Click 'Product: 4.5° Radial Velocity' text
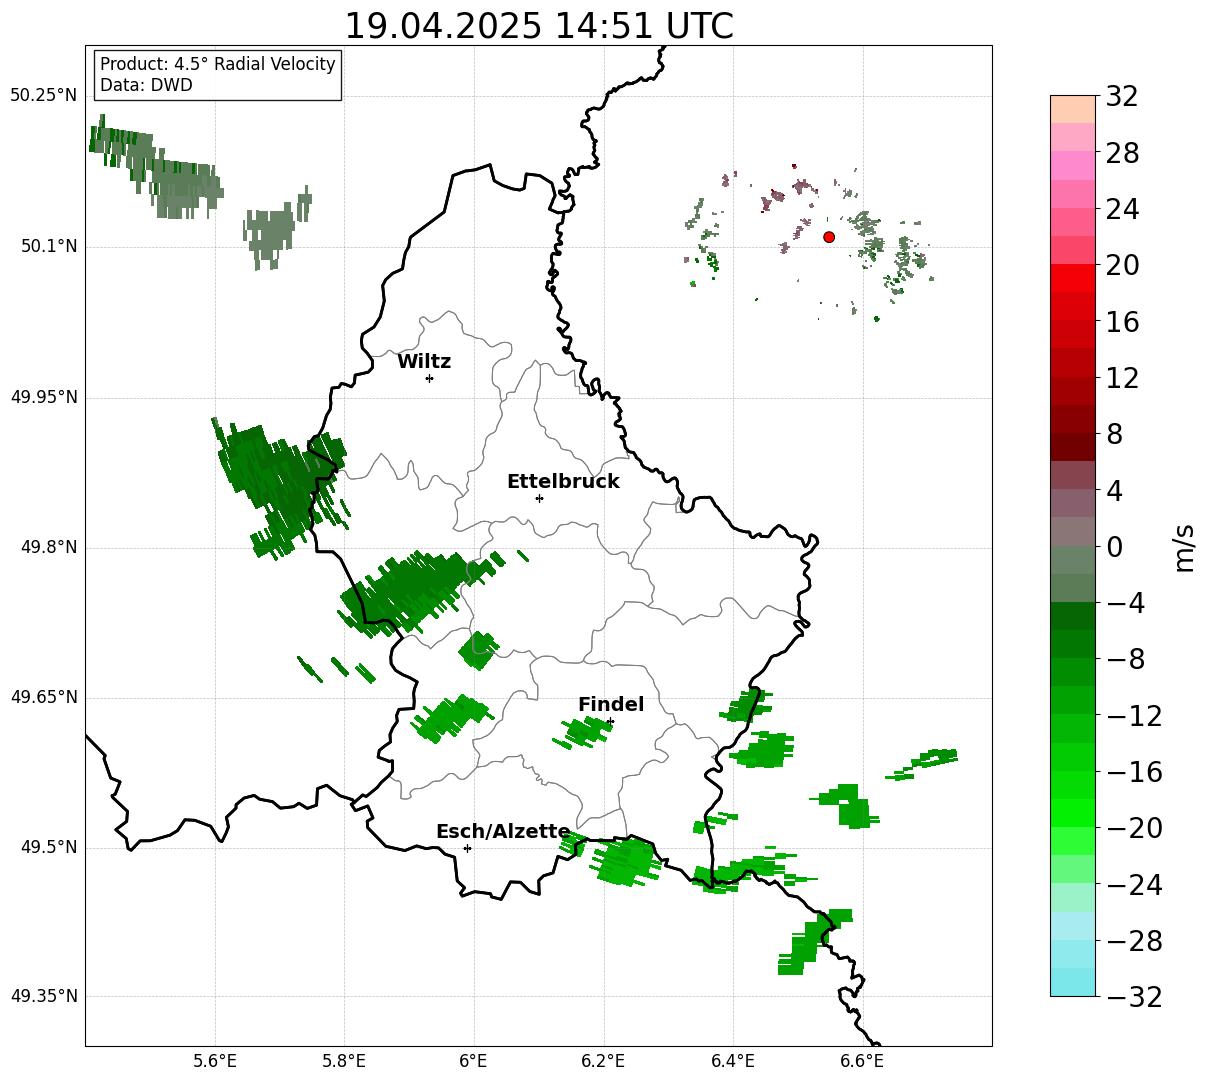Screen dimensions: 1207x1081 218,64
